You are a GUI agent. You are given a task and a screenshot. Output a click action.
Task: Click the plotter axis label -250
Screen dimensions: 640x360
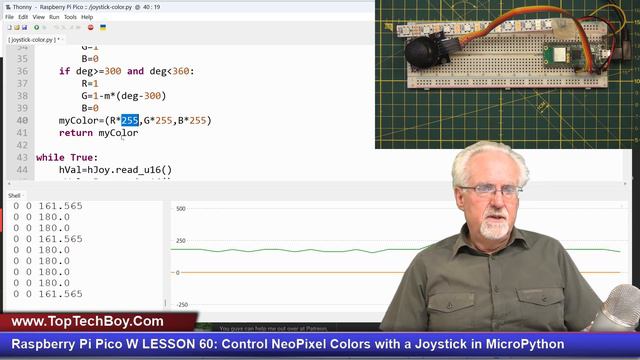pos(182,304)
